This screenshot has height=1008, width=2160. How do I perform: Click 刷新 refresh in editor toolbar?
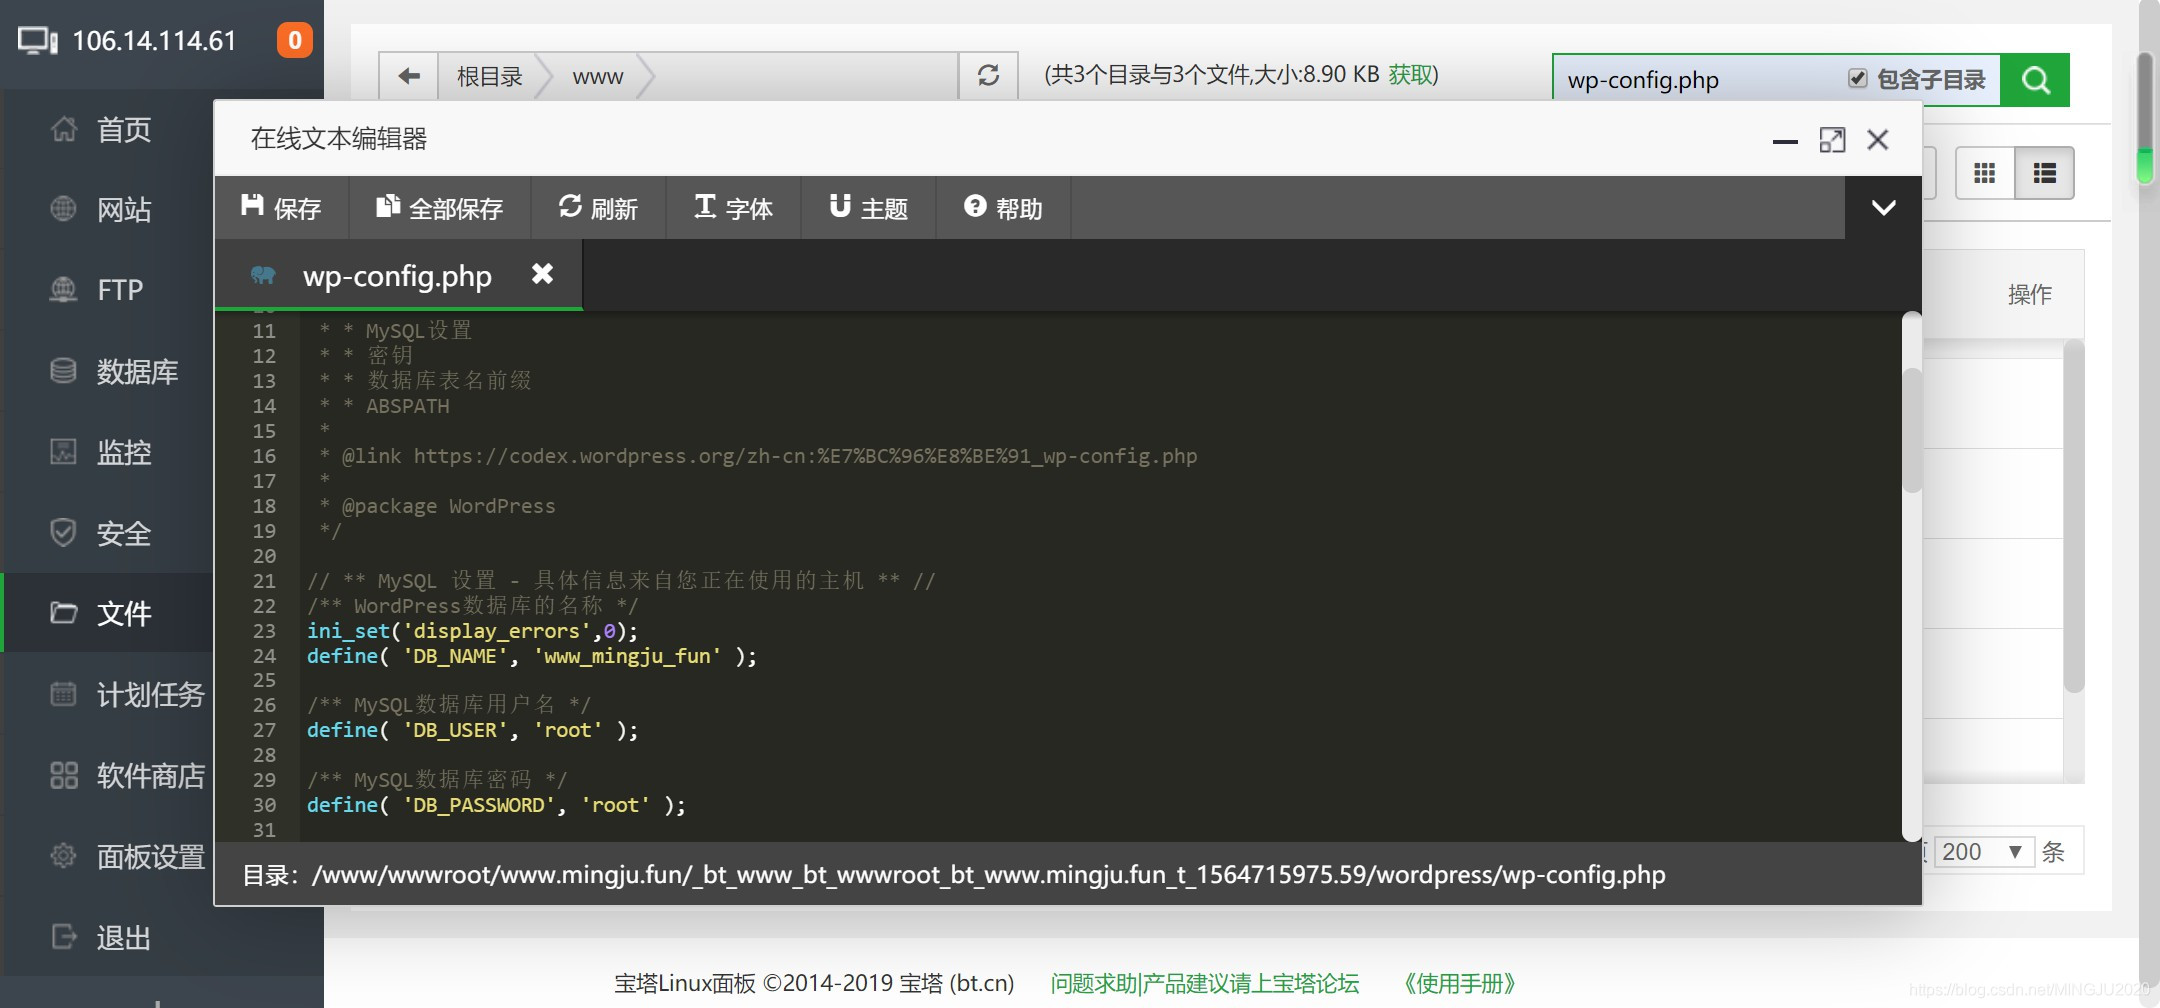(598, 208)
